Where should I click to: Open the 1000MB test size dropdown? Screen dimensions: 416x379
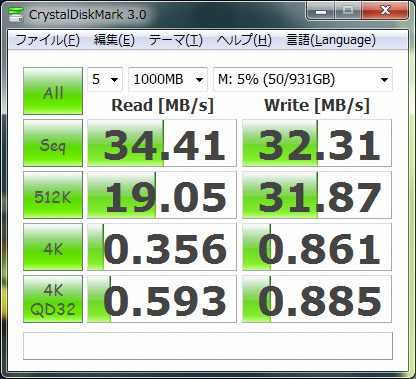tap(168, 79)
